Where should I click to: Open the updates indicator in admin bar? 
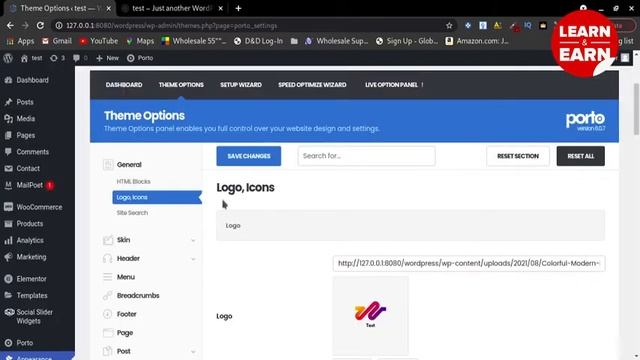coord(57,58)
